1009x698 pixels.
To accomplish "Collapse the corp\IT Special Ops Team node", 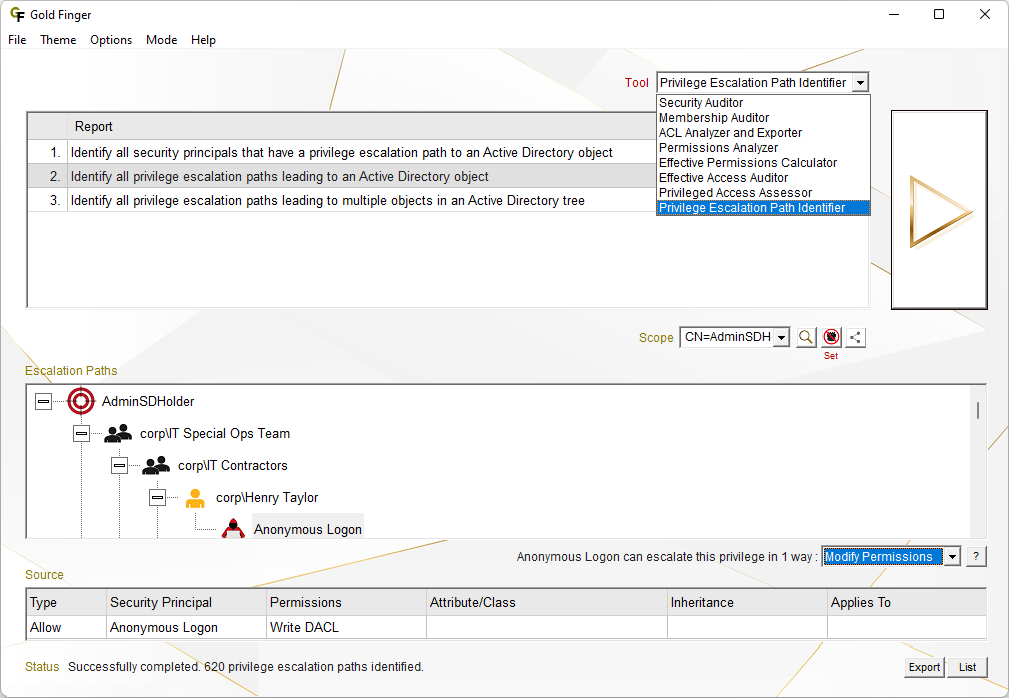I will pyautogui.click(x=81, y=434).
